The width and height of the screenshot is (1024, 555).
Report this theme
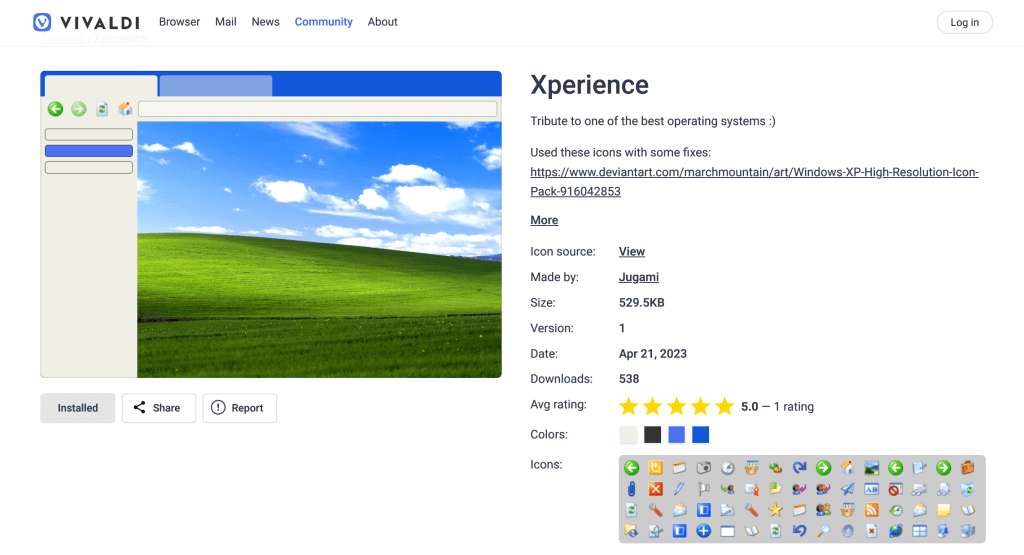239,408
